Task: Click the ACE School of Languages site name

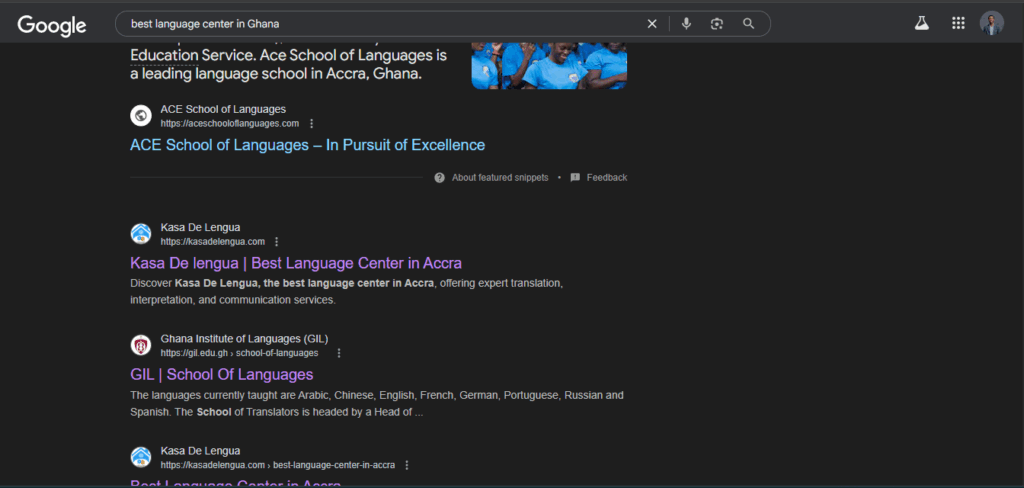Action: tap(223, 109)
